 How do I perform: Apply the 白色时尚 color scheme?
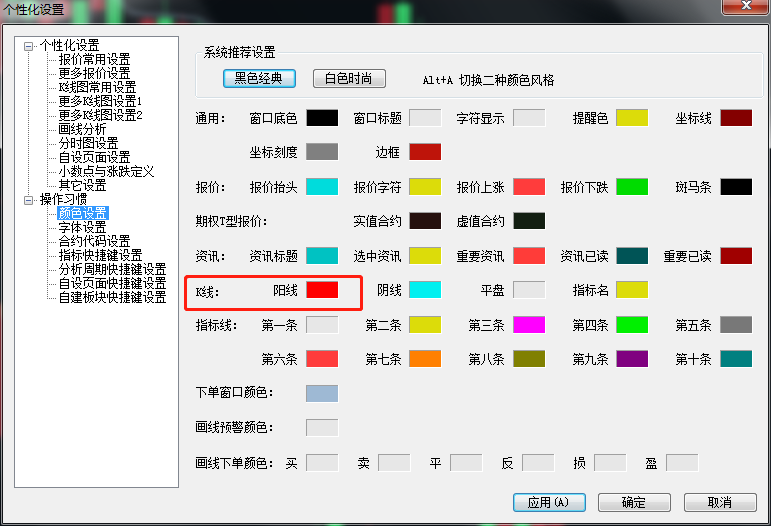tap(349, 79)
